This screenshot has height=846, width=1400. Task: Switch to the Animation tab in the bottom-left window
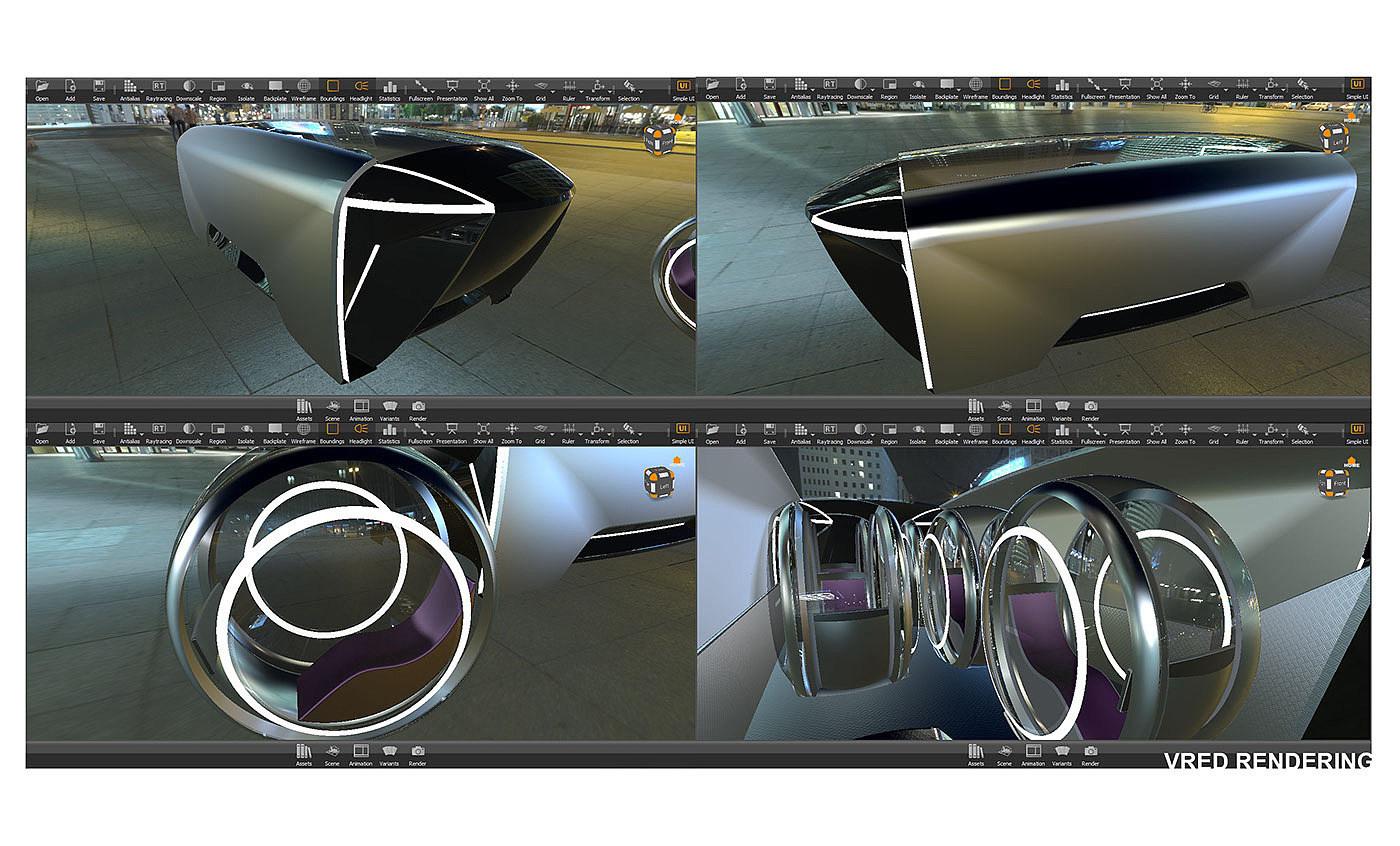(x=361, y=753)
